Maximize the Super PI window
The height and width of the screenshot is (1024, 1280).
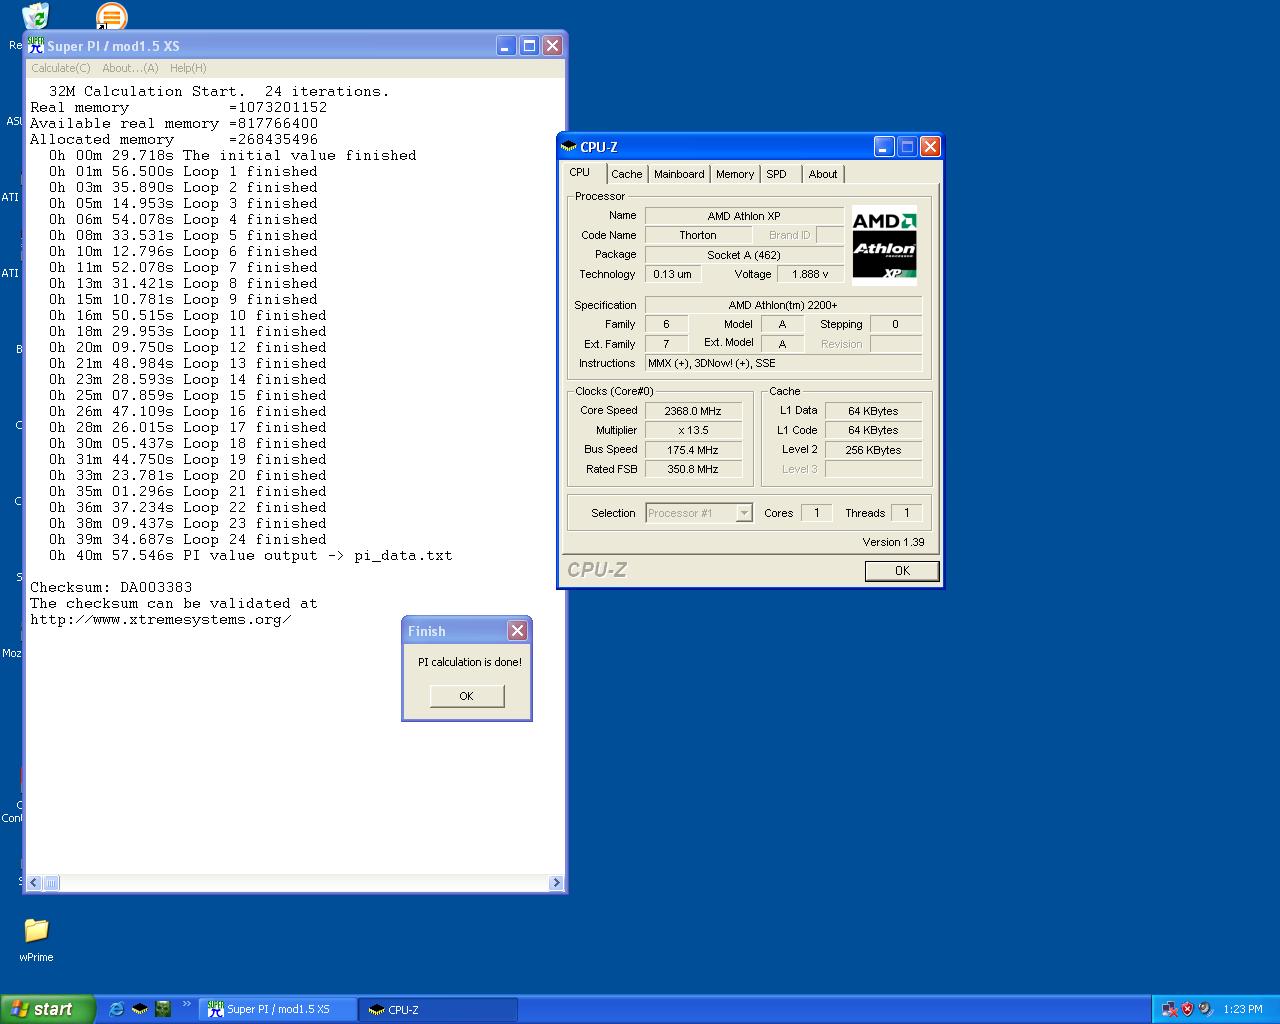tap(529, 45)
